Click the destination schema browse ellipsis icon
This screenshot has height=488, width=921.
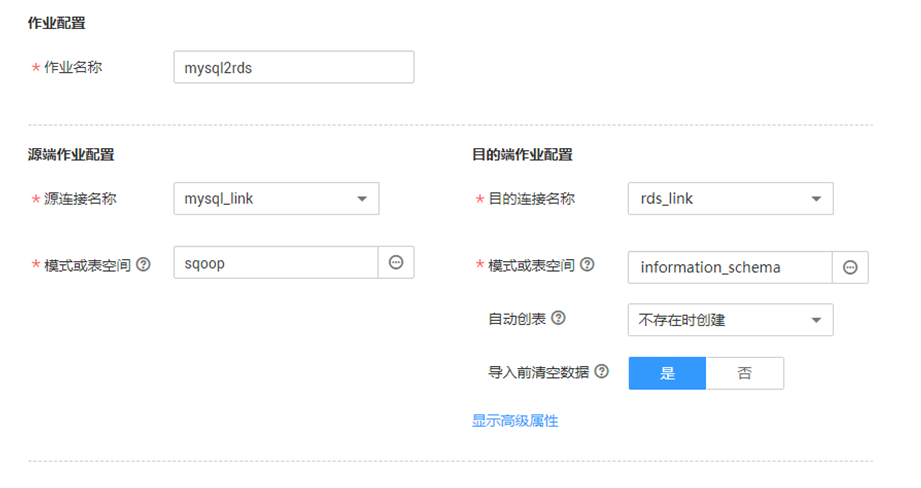click(x=850, y=267)
